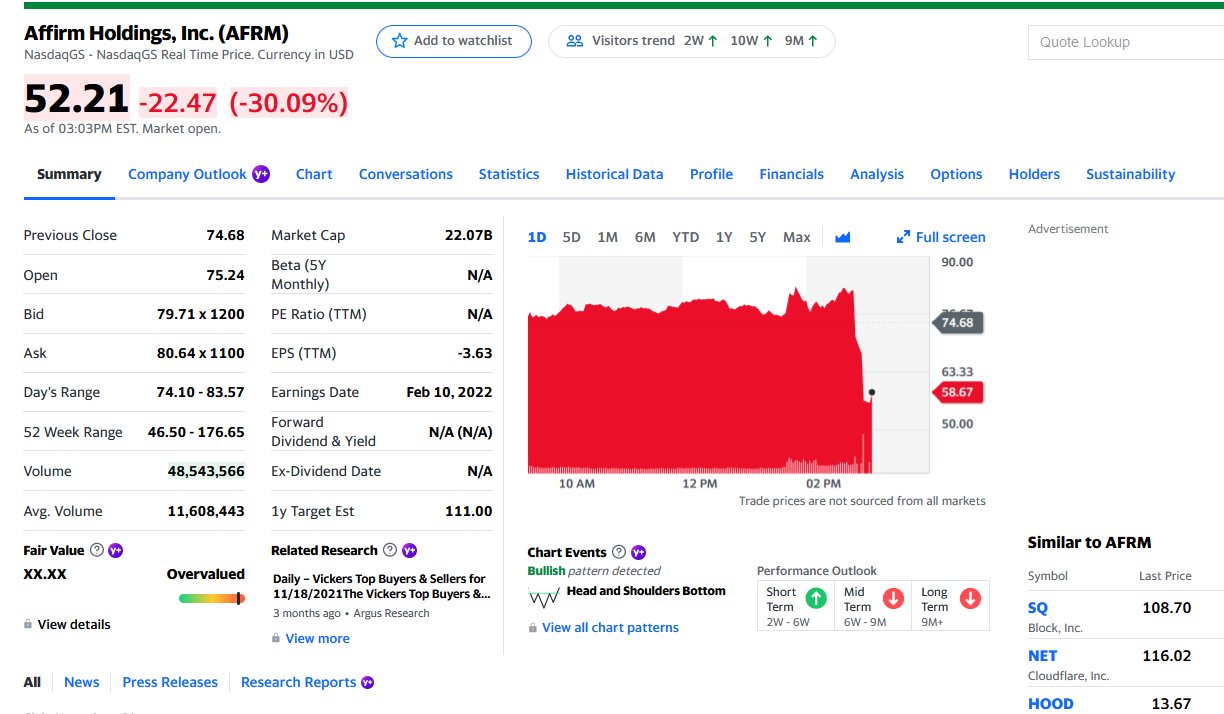1224x714 pixels.
Task: View the Financials tab
Action: 792,174
